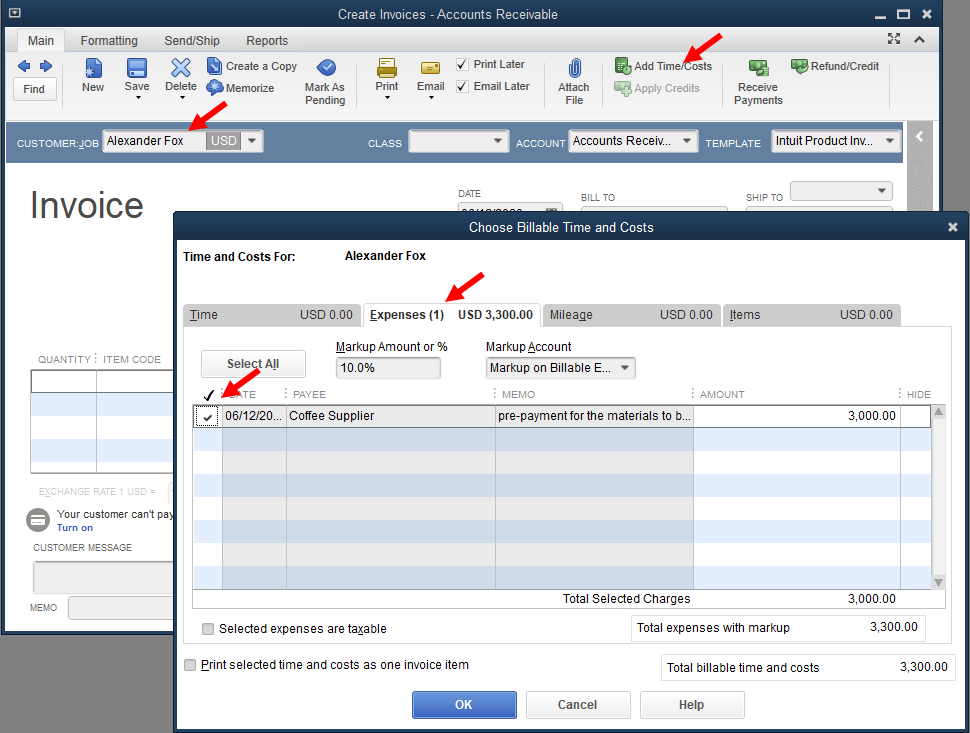Viewport: 970px width, 733px height.
Task: Open Refund/Credit
Action: pyautogui.click(x=835, y=66)
